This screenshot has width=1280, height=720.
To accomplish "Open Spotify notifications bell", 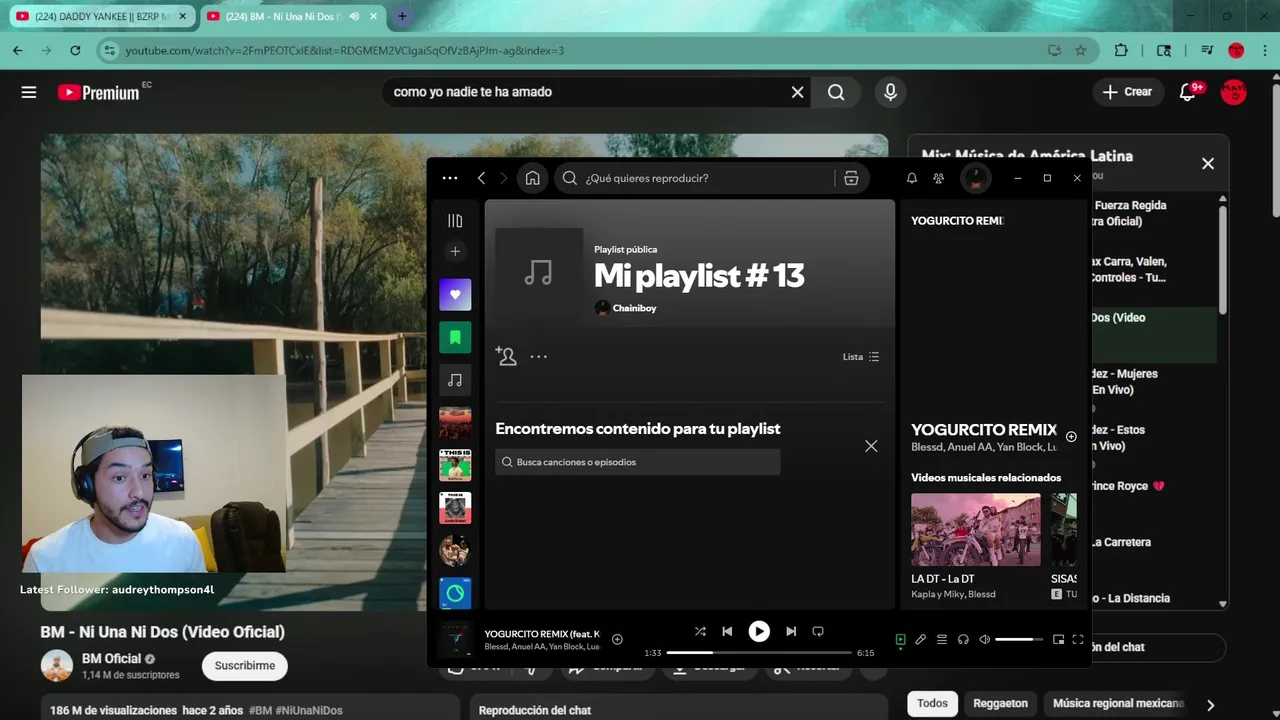I will 912,178.
